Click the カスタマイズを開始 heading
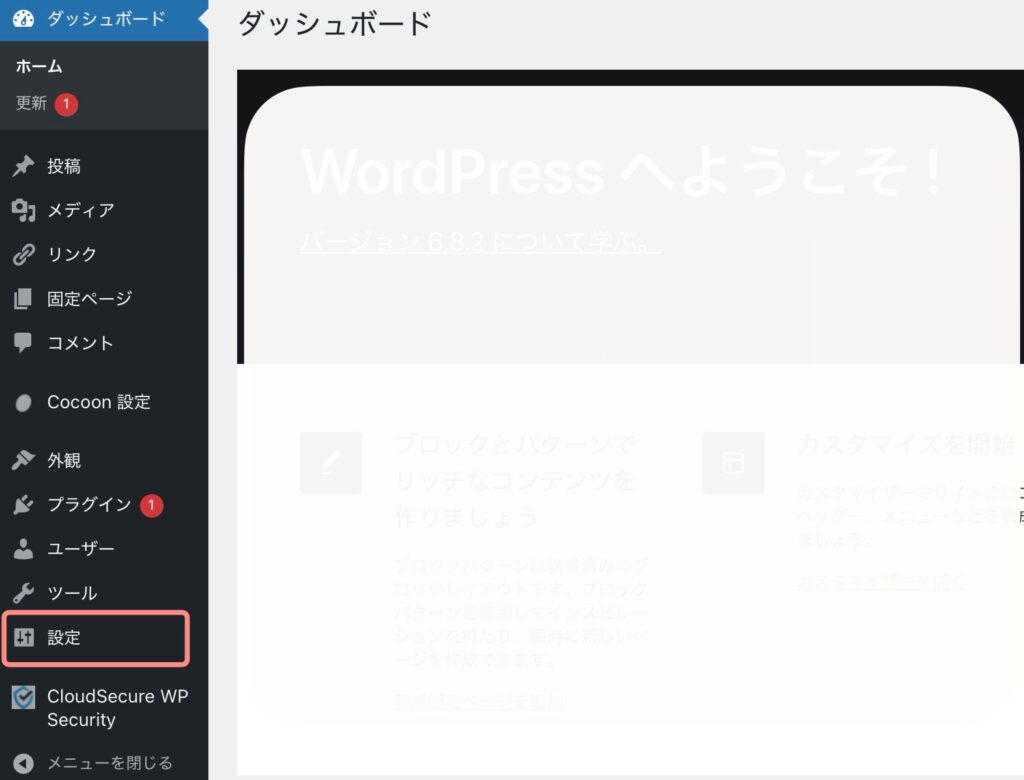Viewport: 1024px width, 780px height. pos(906,444)
